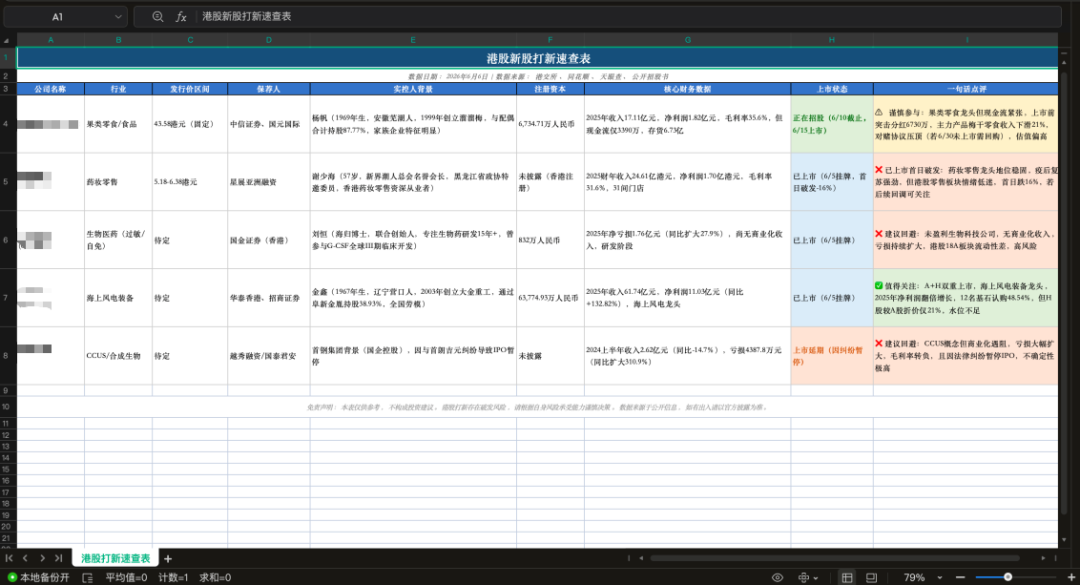Click the horizontal scrollbar thumb
1080x585 pixels.
[834, 558]
